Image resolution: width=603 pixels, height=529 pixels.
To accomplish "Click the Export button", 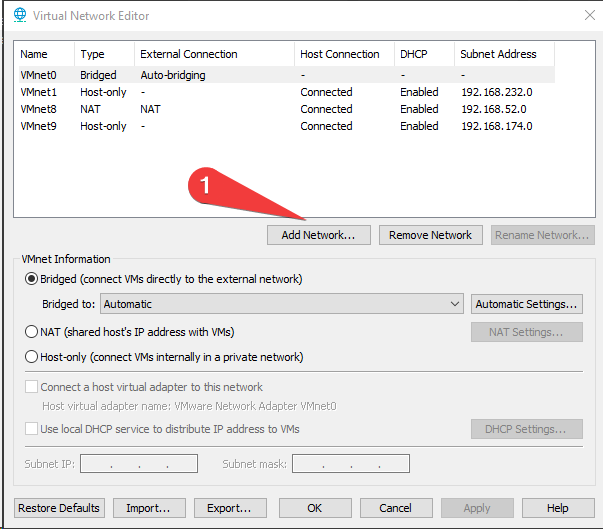I will (230, 508).
